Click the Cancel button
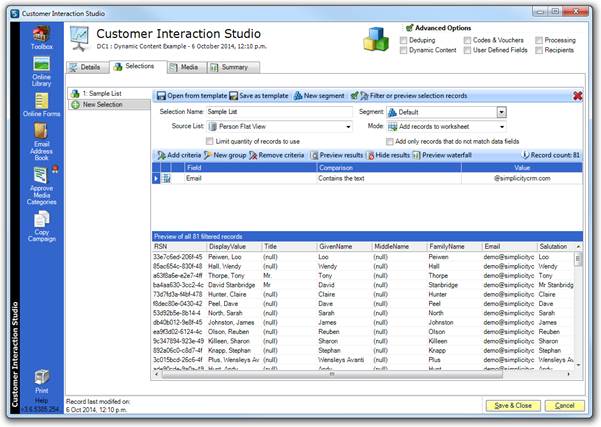 (565, 406)
